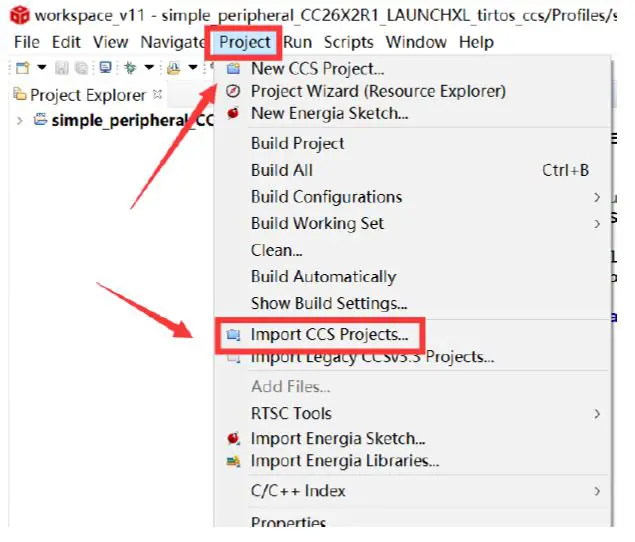Open the Scripts menu
The image size is (635, 542).
349,42
